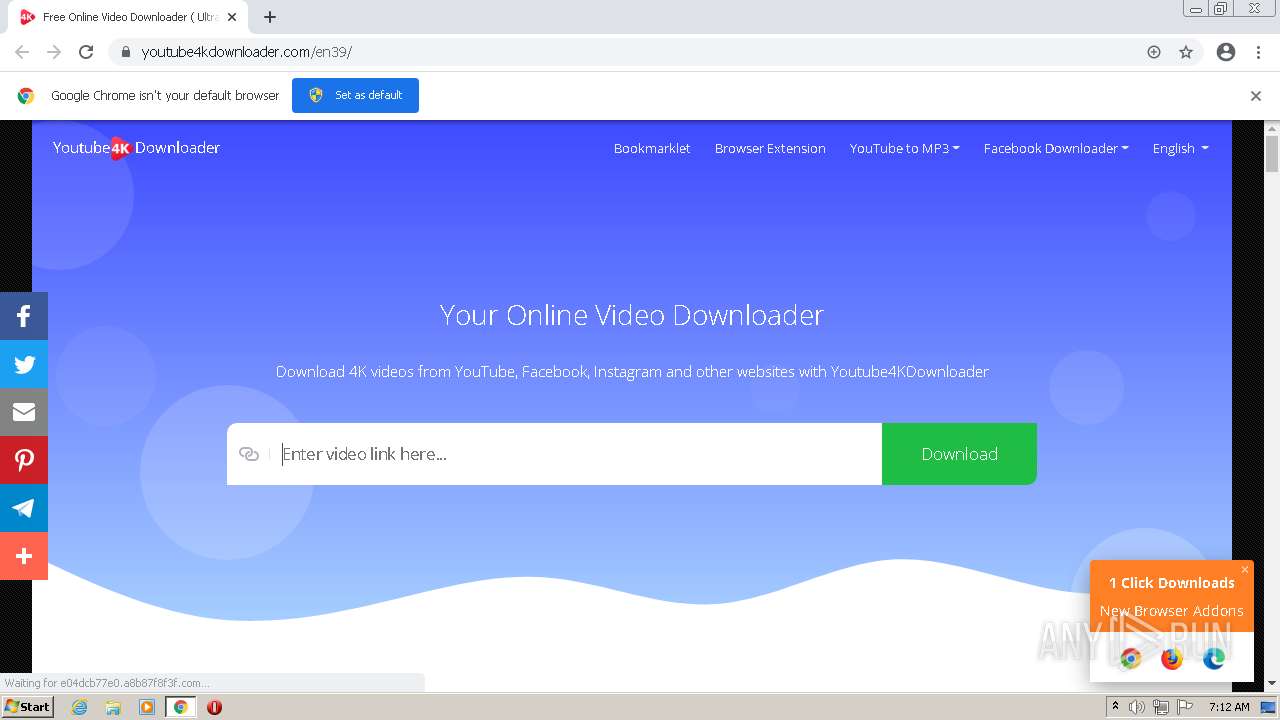Share page via Twitter sidebar icon
The height and width of the screenshot is (720, 1280).
pyautogui.click(x=24, y=364)
